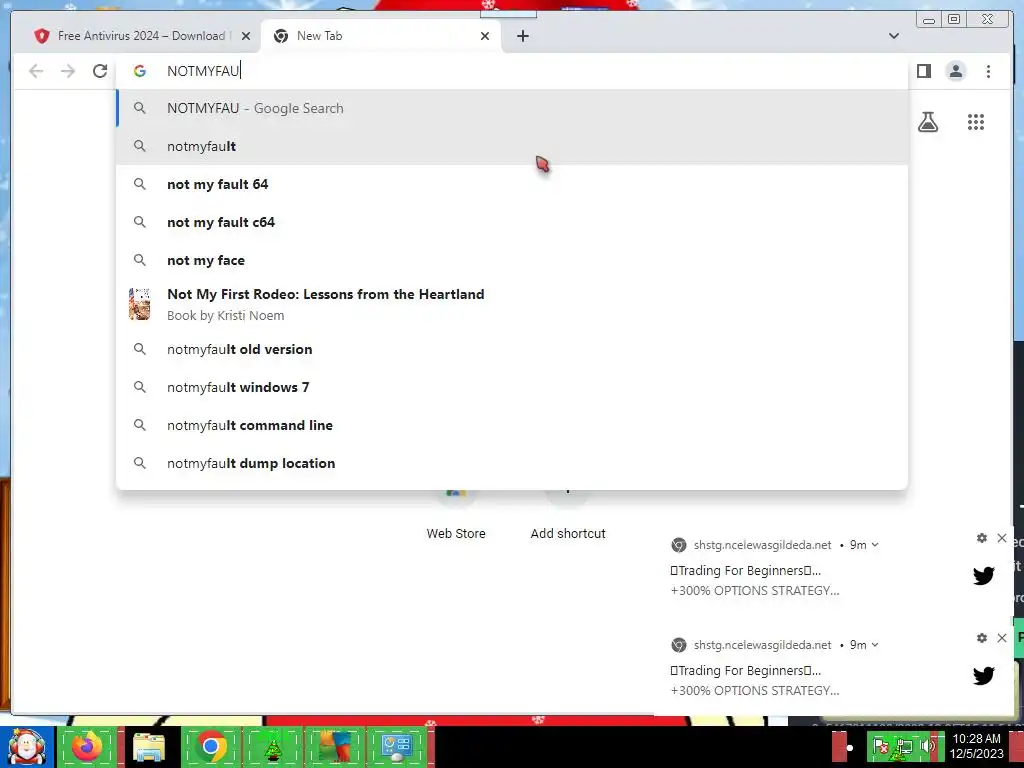
Task: Click the Chrome icon on the upper notification header
Action: pos(679,545)
